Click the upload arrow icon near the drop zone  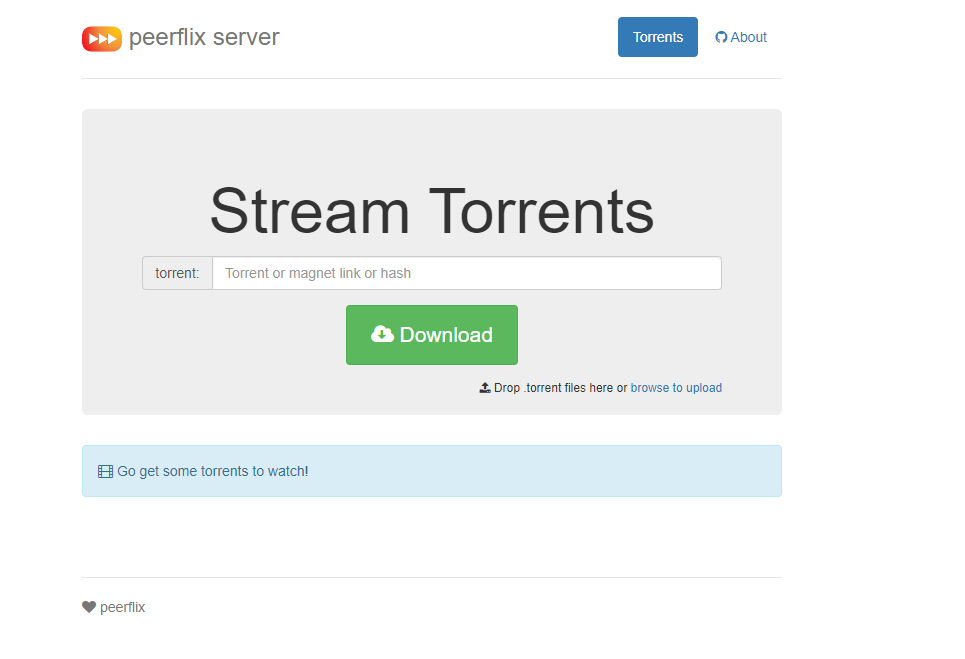[x=485, y=387]
